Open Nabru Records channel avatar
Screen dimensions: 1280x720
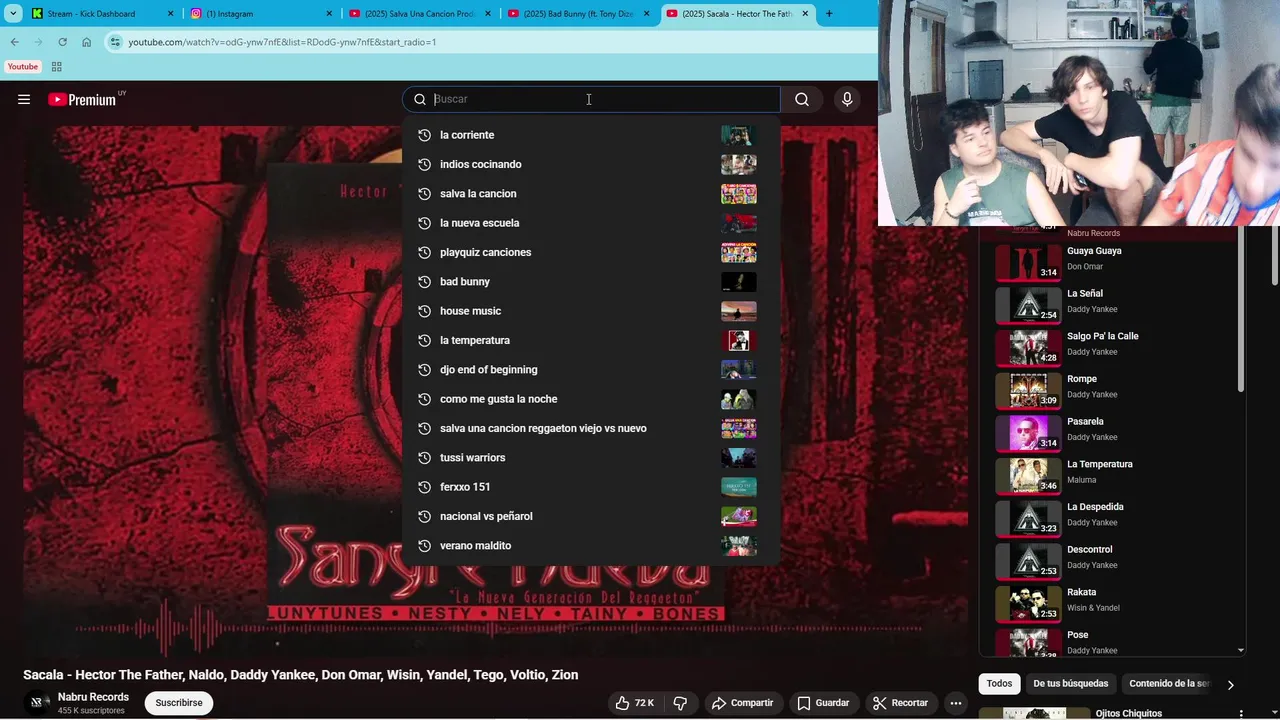tap(38, 703)
